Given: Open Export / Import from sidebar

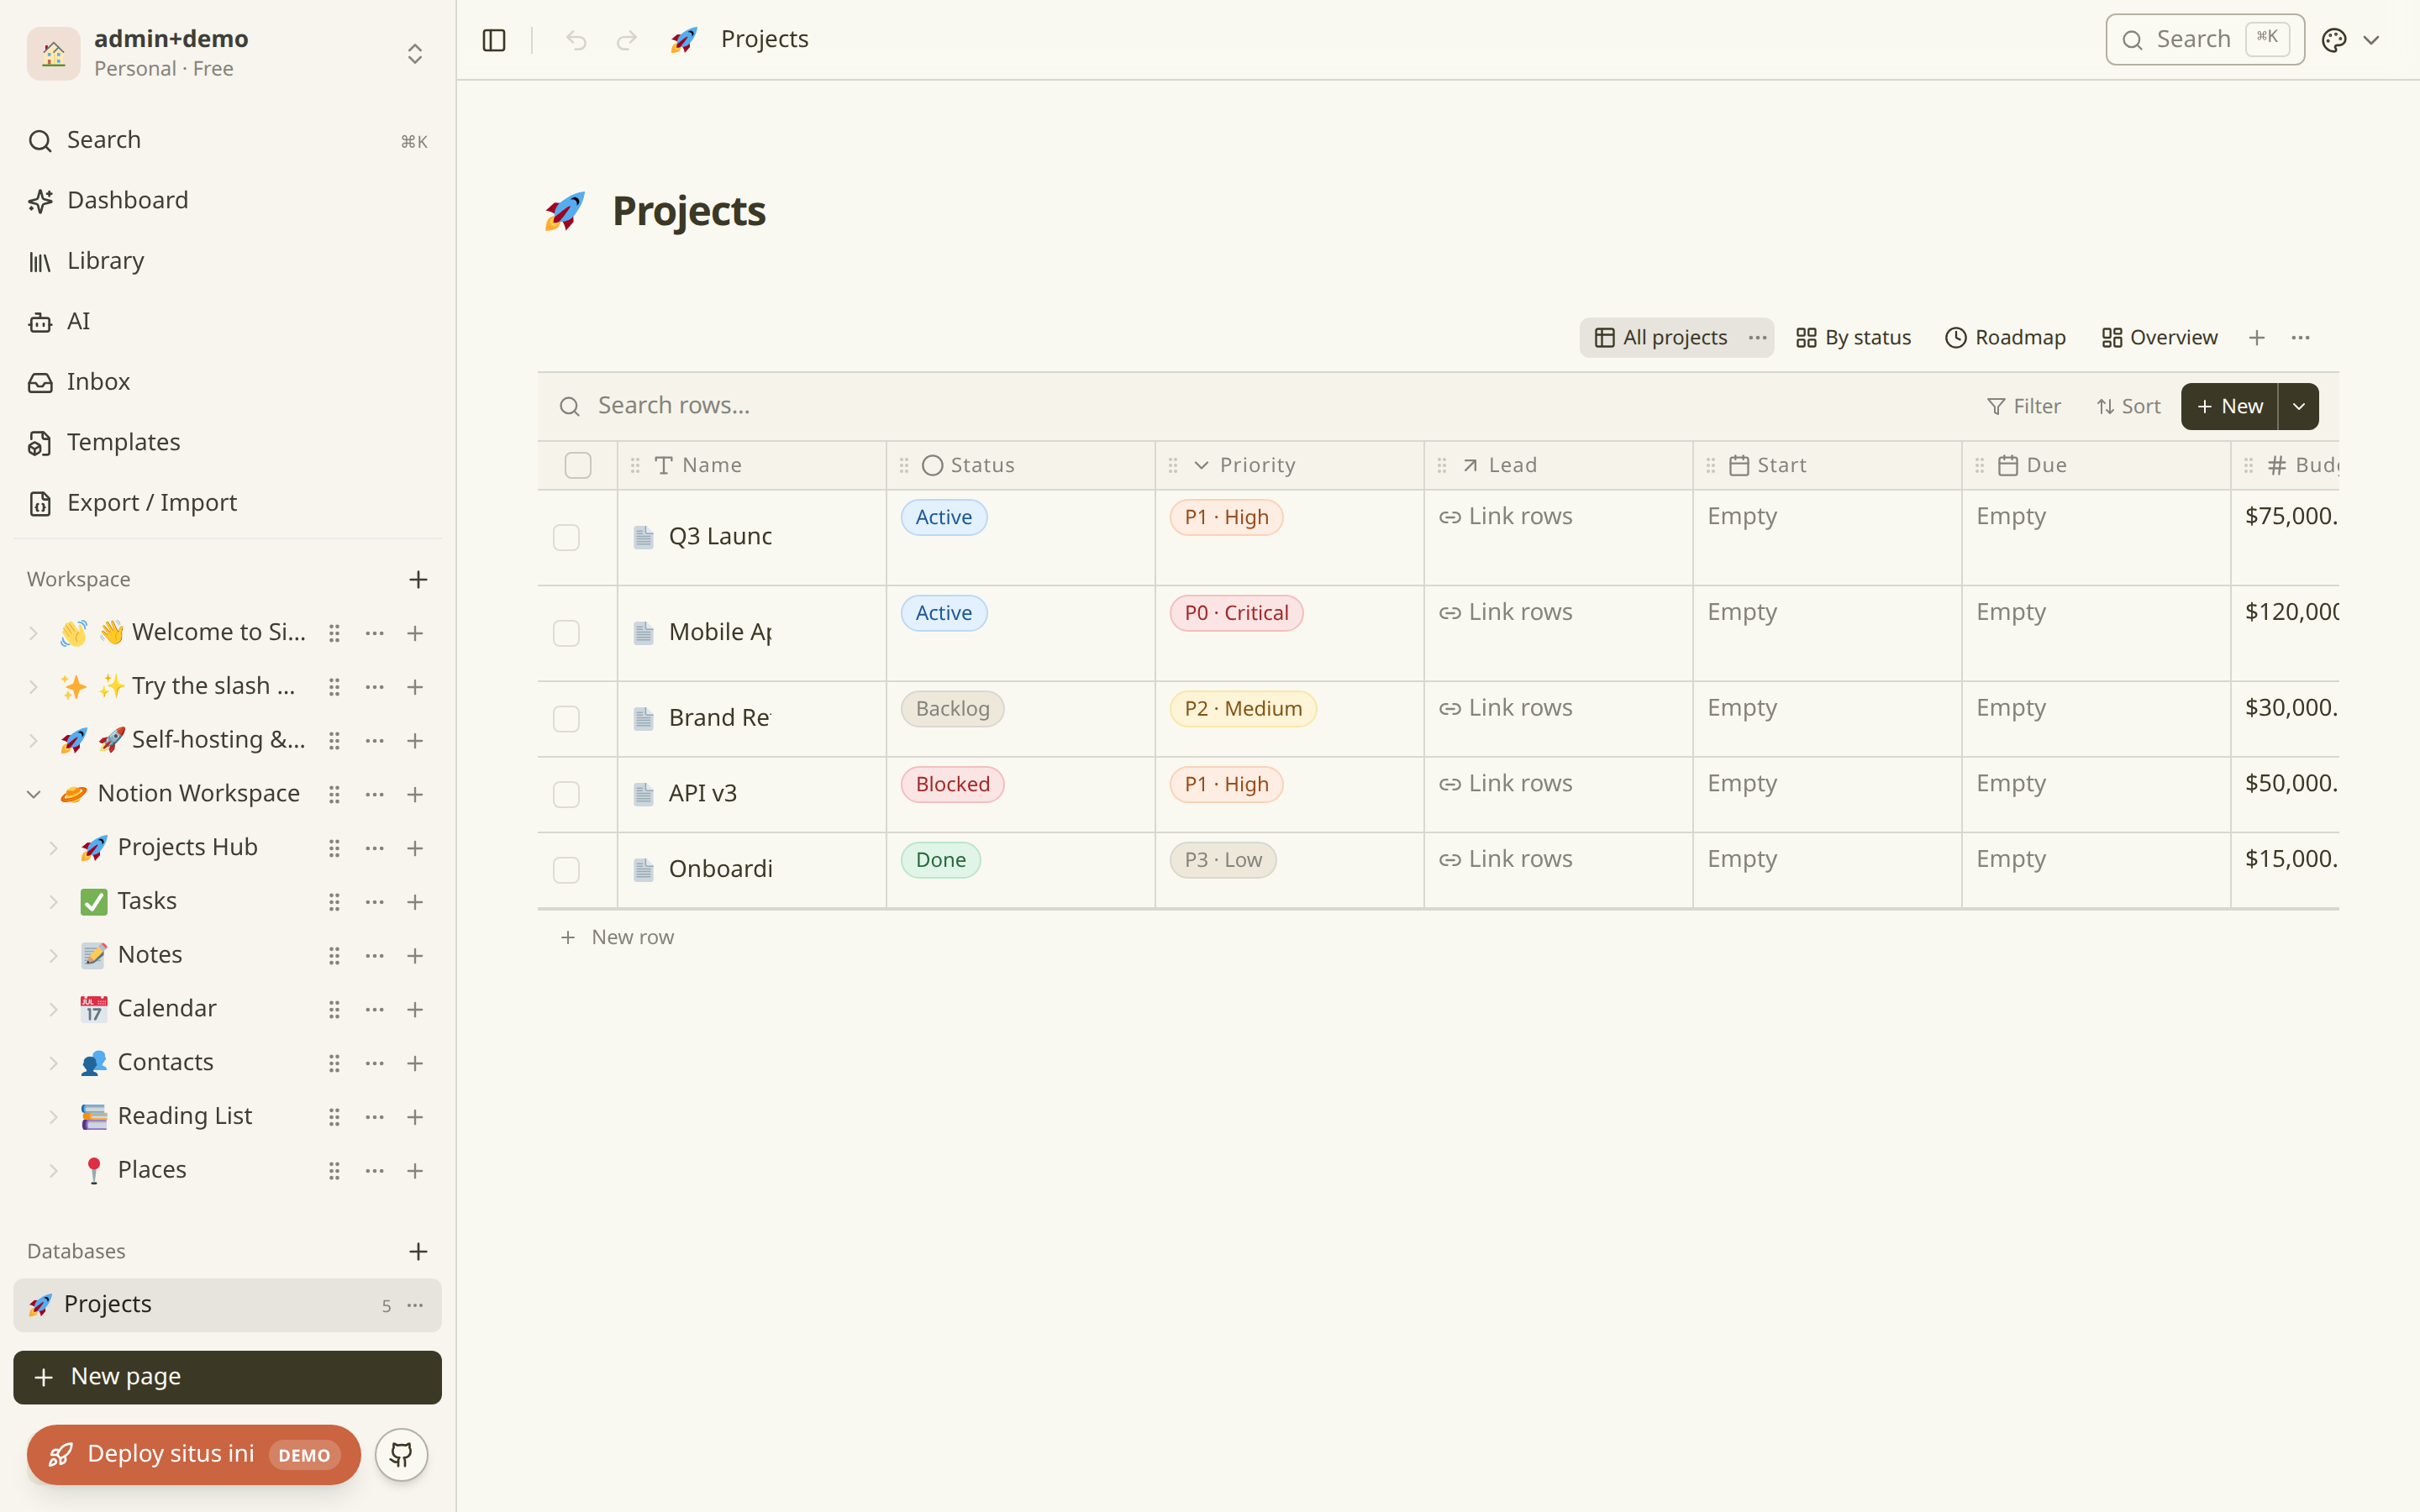Looking at the screenshot, I should (227, 503).
